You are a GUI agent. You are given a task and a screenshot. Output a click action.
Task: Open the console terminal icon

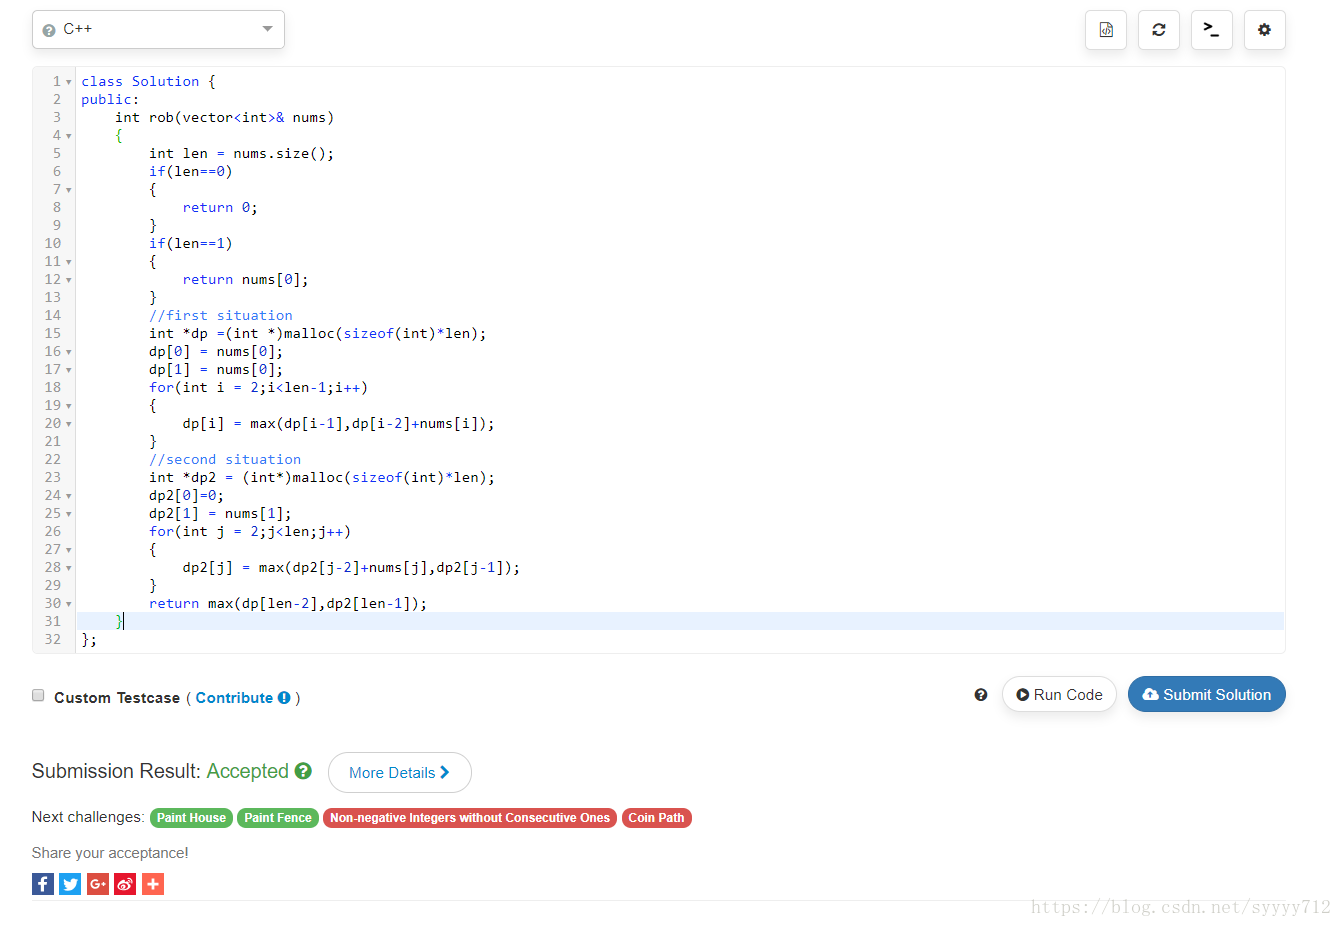coord(1212,30)
